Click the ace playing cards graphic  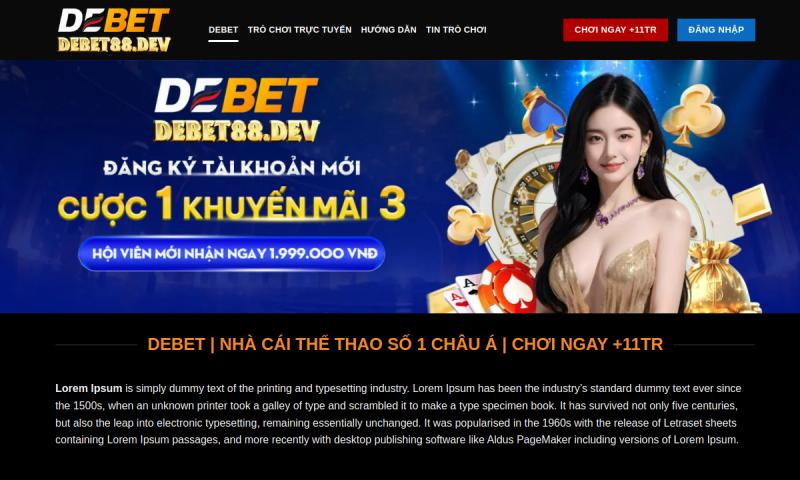pos(462,294)
